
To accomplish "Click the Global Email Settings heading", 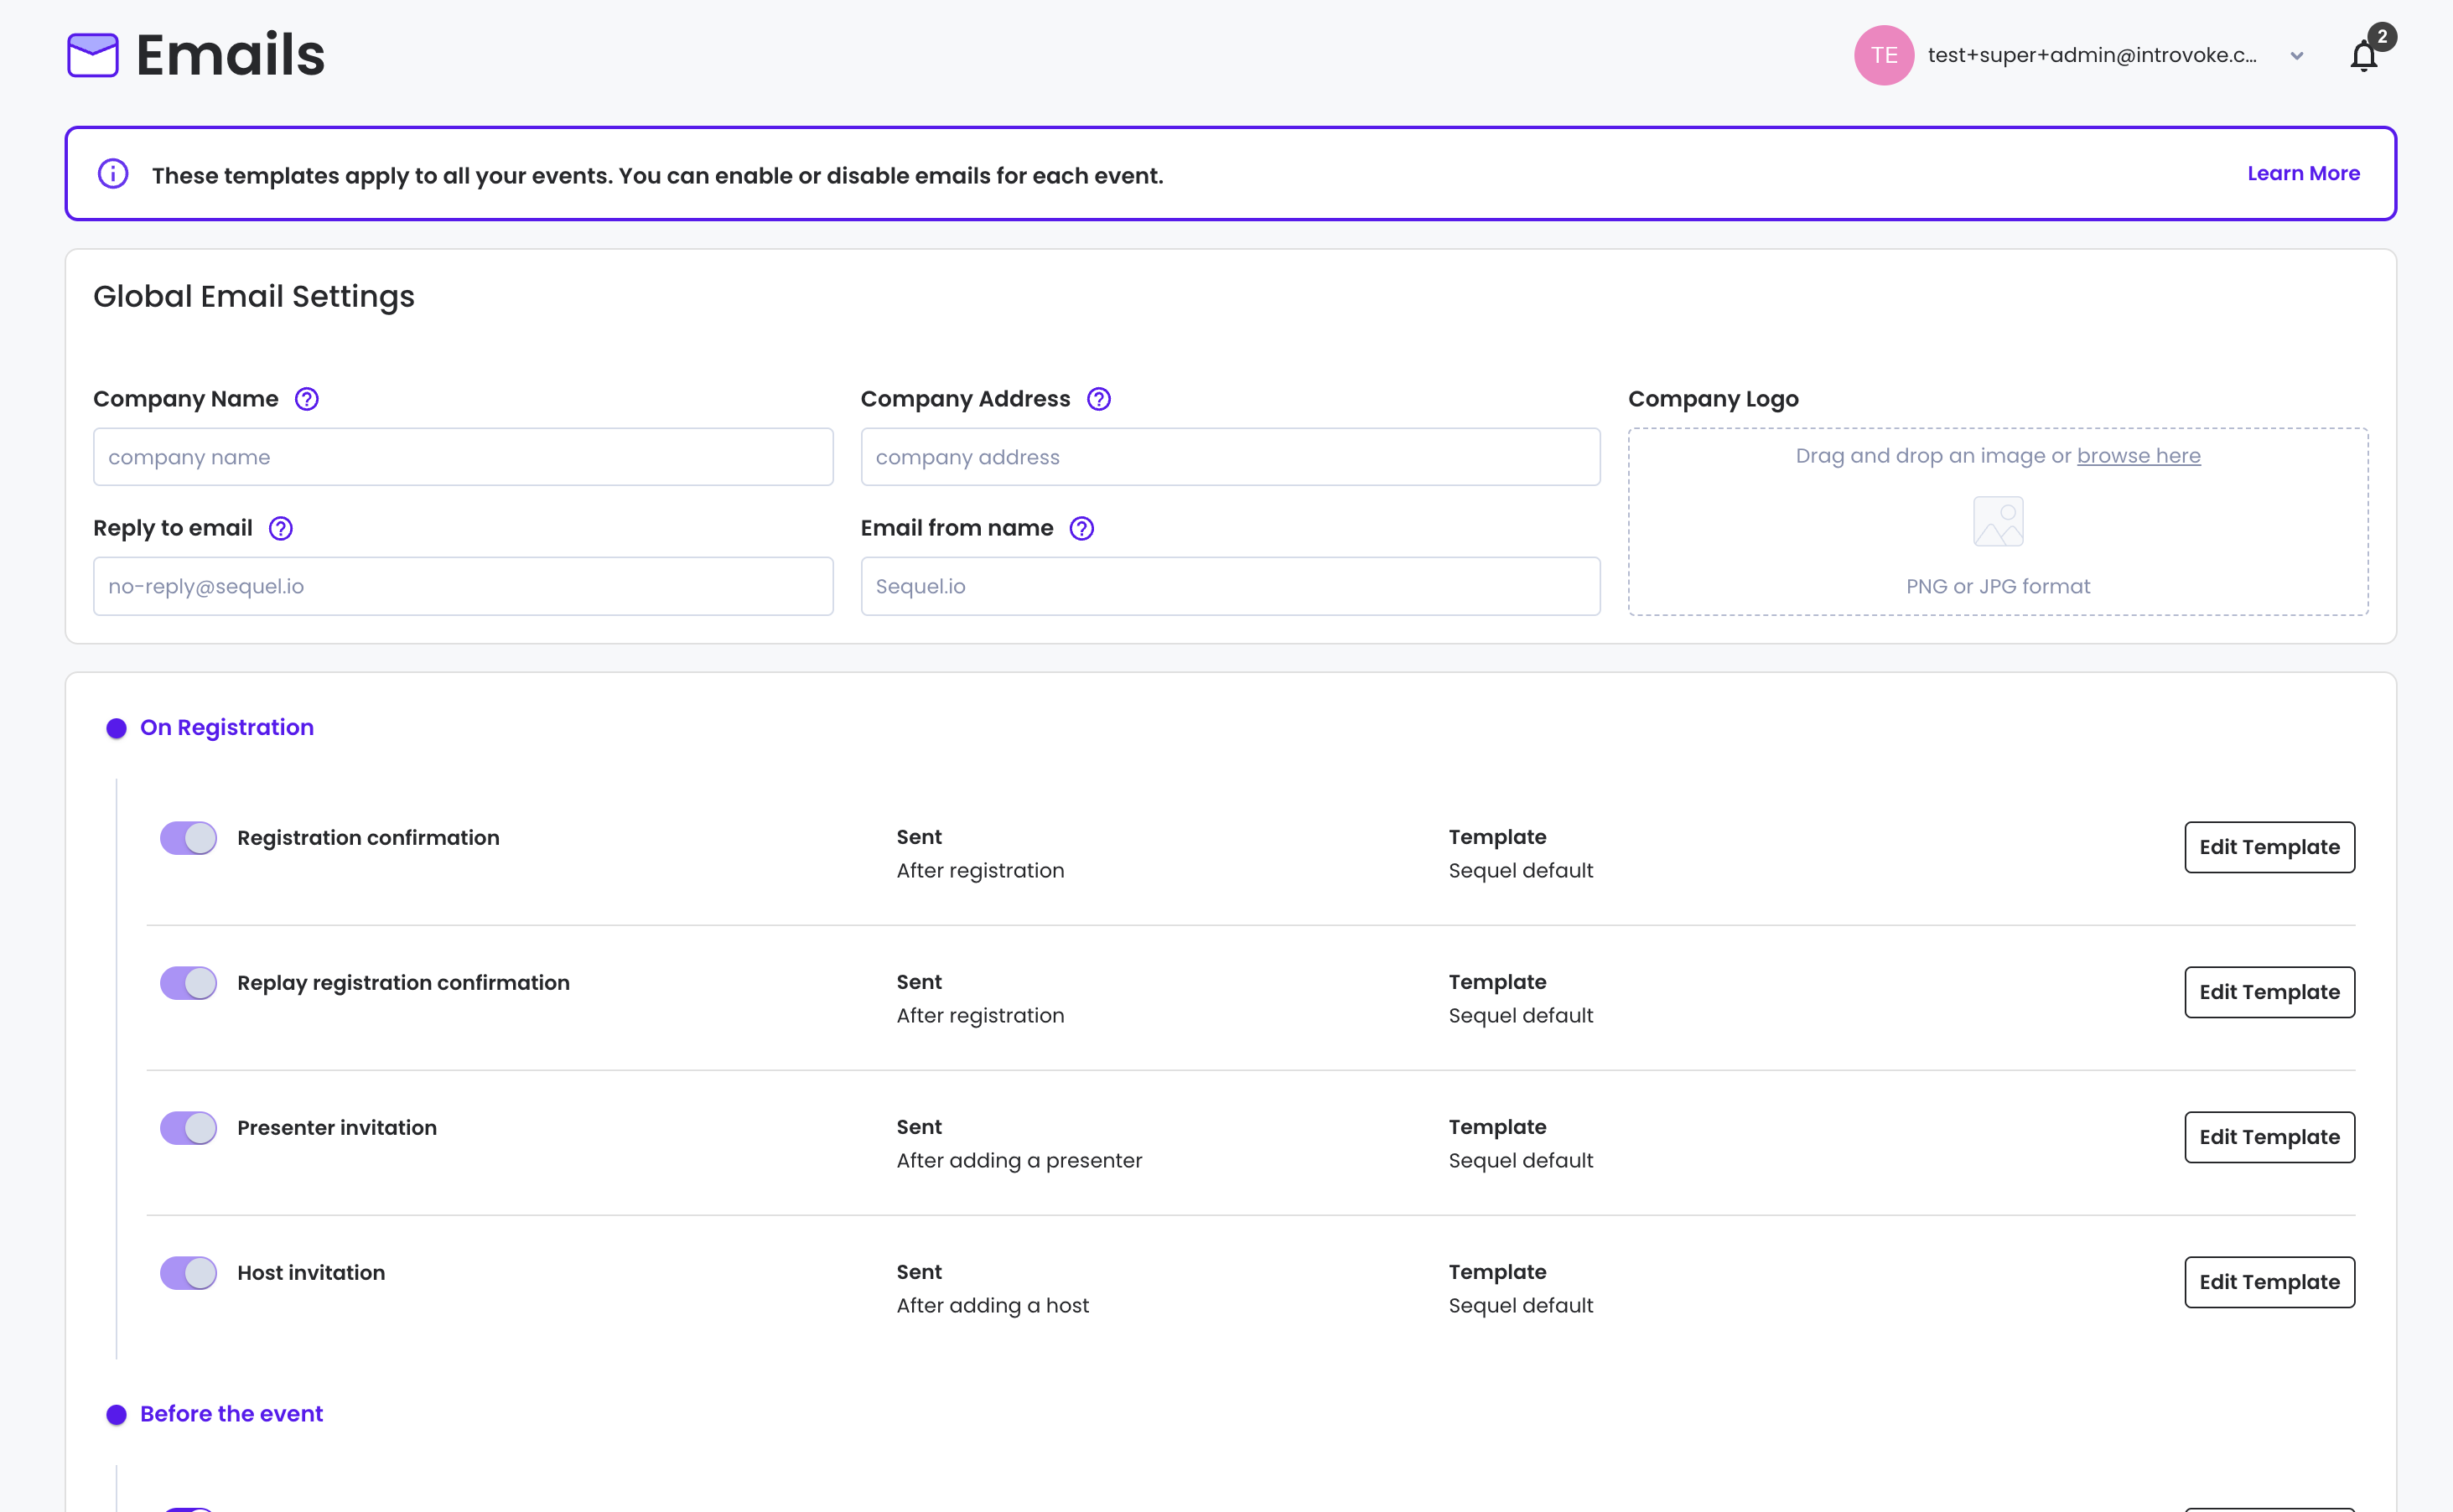I will (254, 297).
